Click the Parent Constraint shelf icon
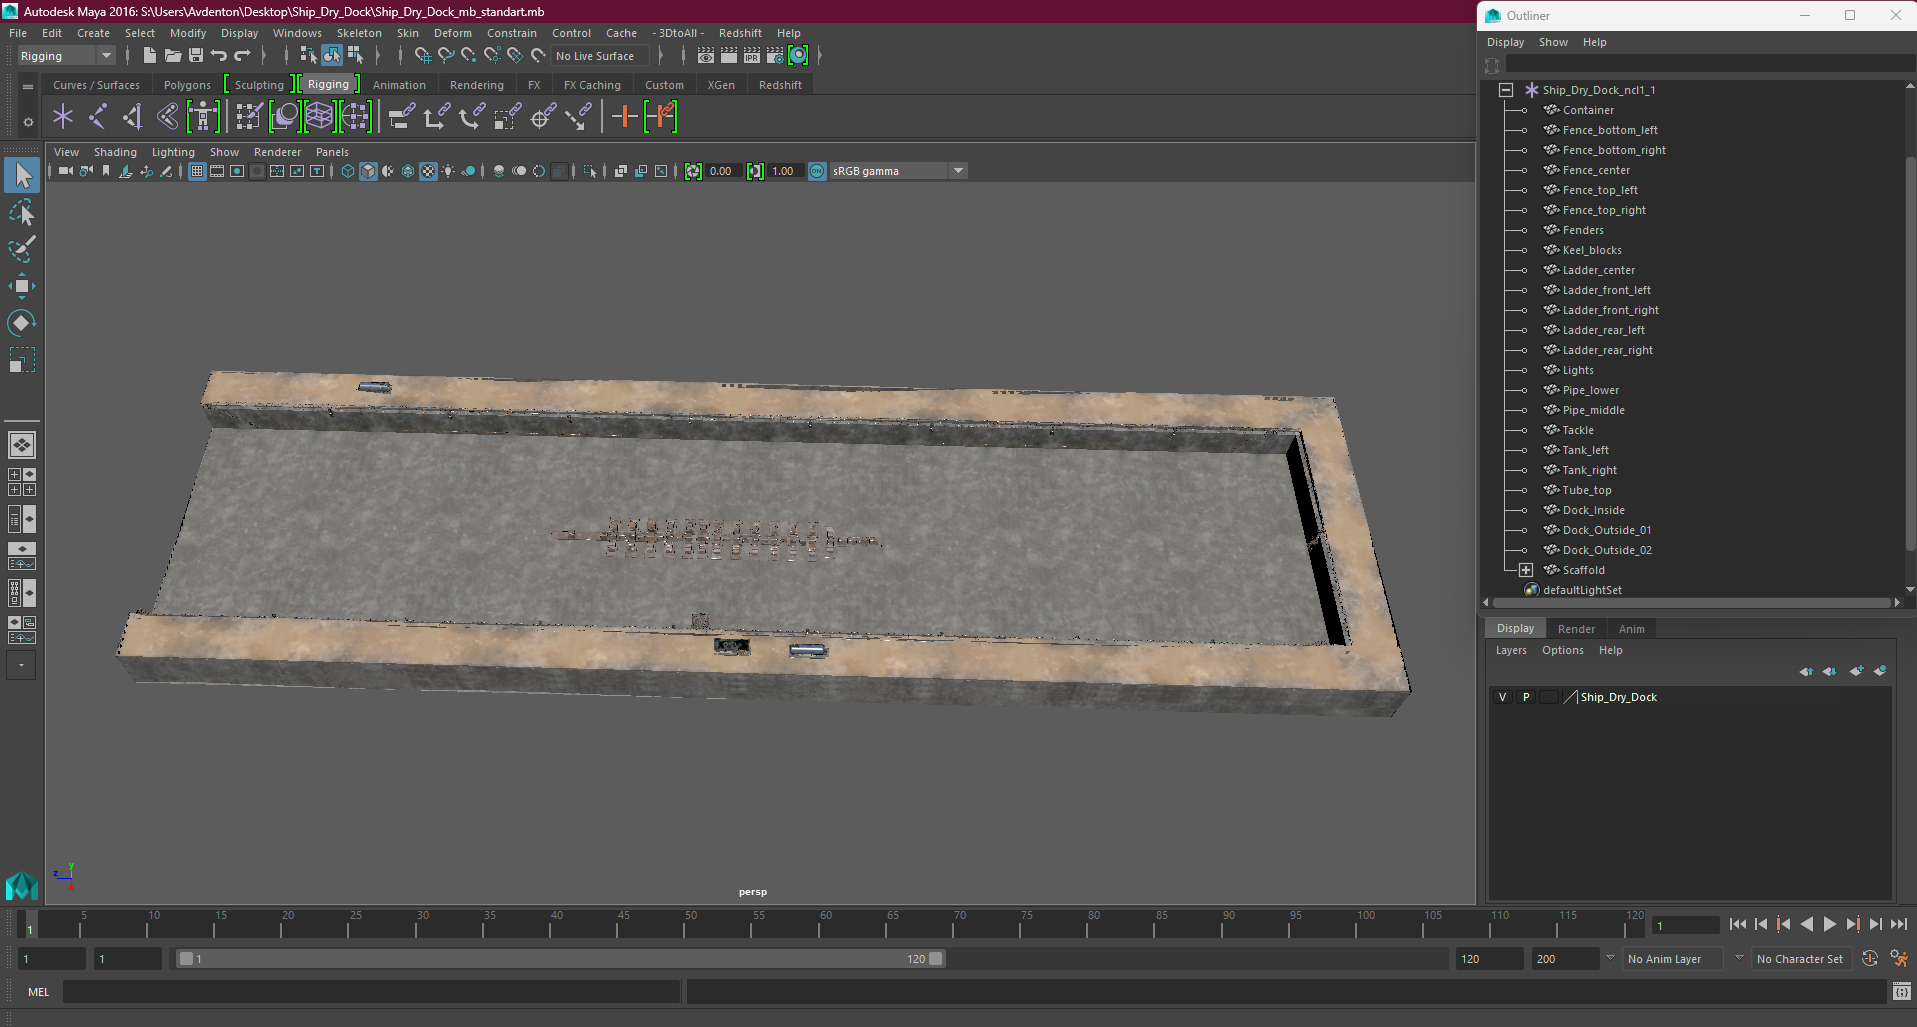Viewport: 1917px width, 1027px height. click(402, 117)
